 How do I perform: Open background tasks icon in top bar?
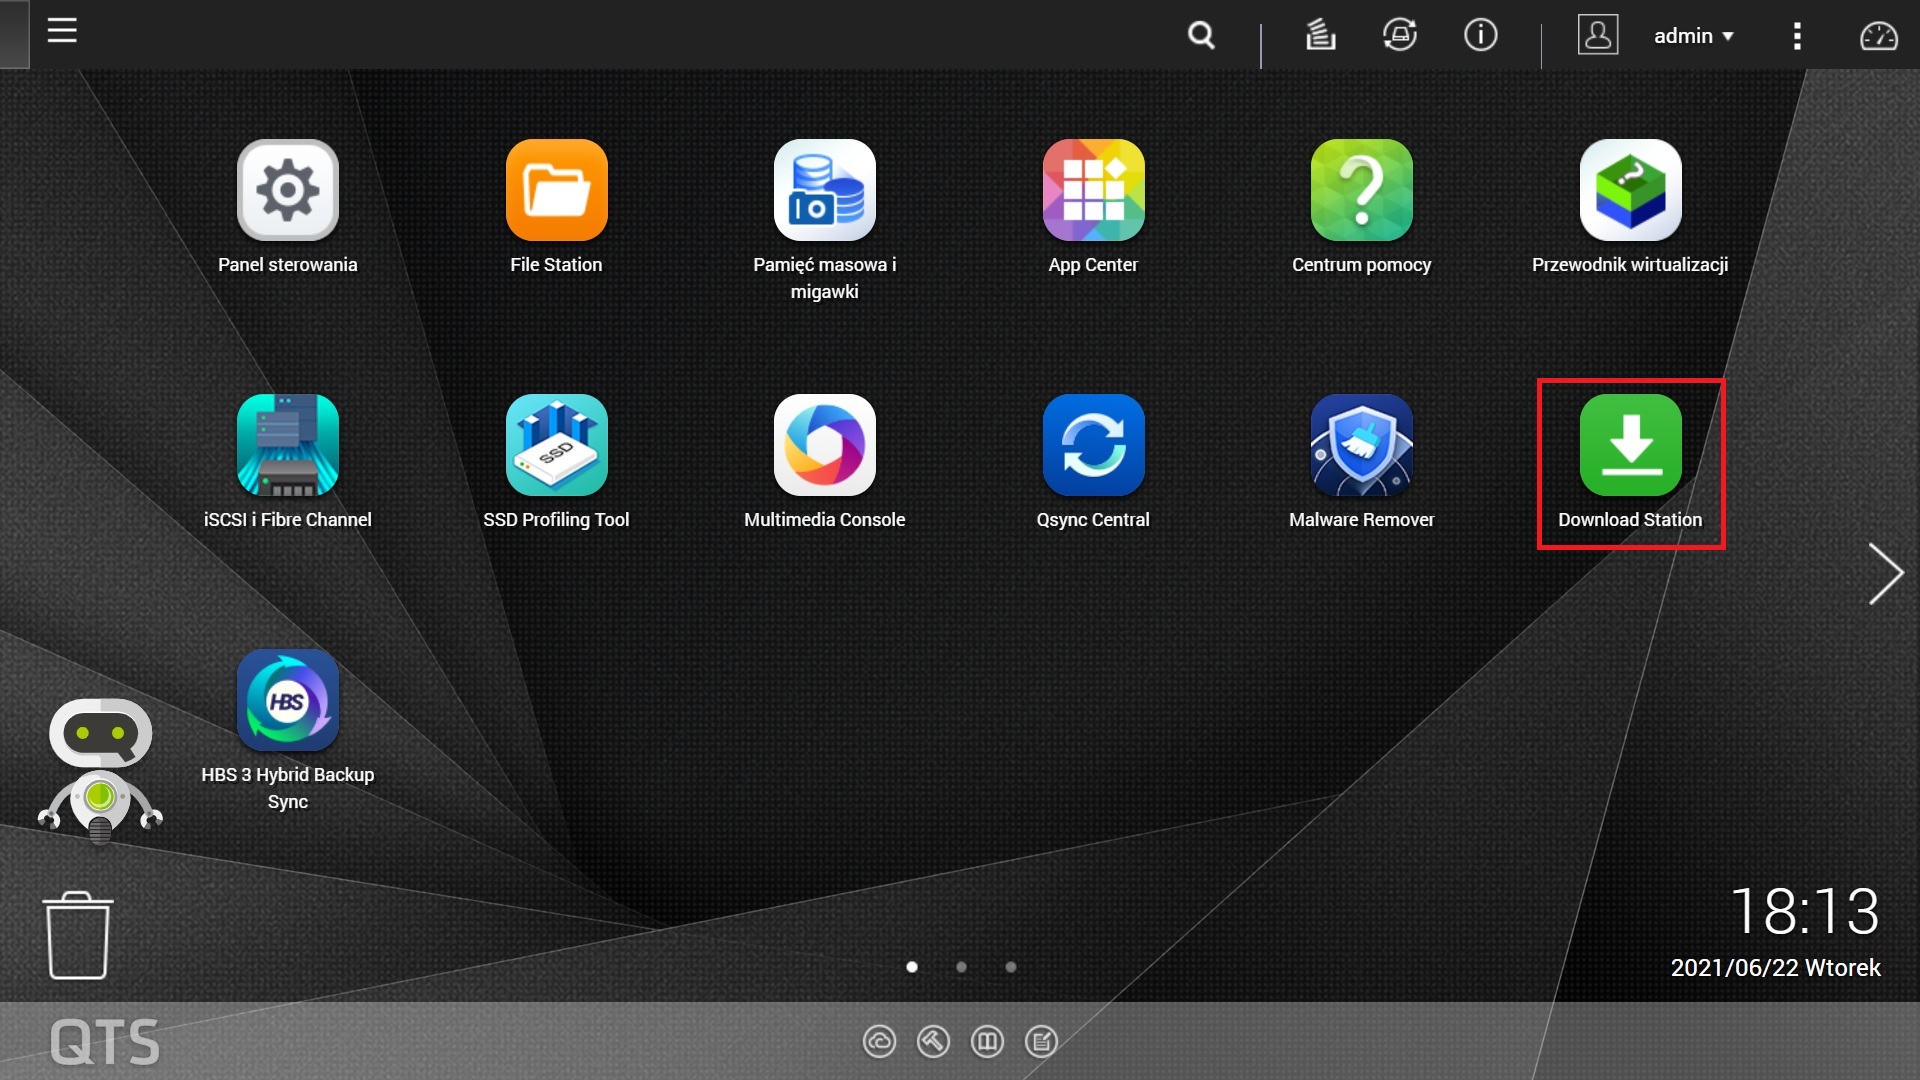pos(1320,35)
